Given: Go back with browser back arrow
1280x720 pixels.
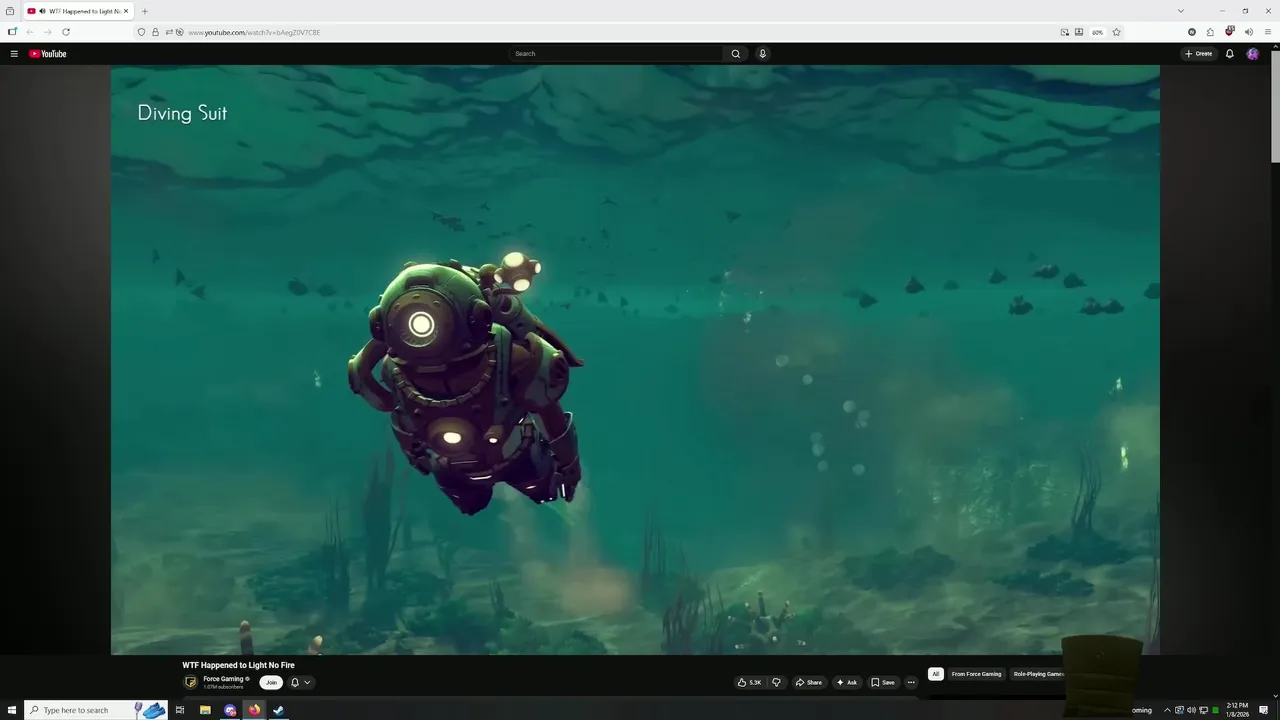Looking at the screenshot, I should (x=29, y=32).
